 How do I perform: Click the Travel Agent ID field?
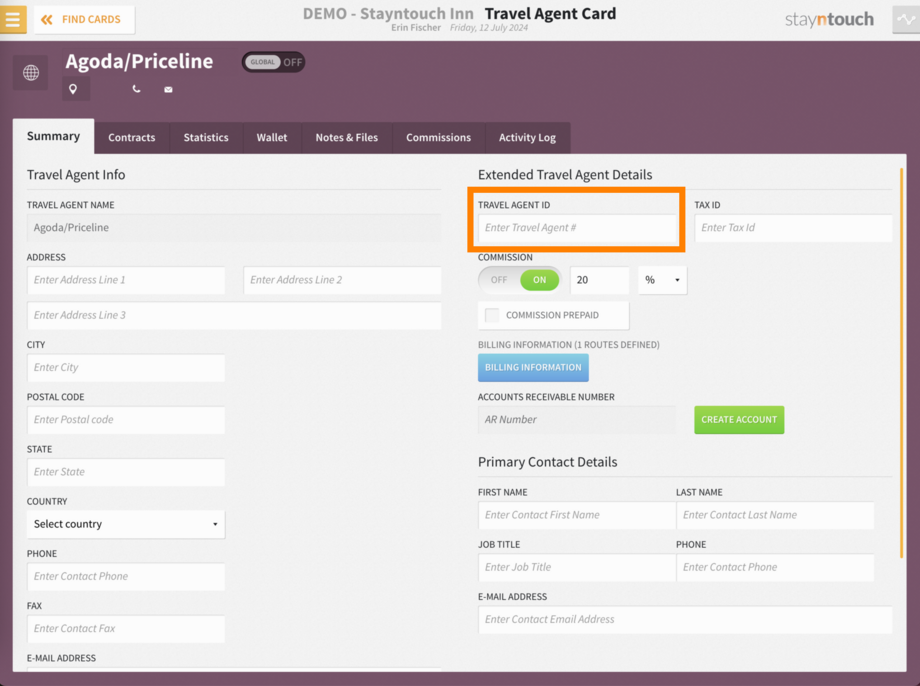tap(577, 228)
